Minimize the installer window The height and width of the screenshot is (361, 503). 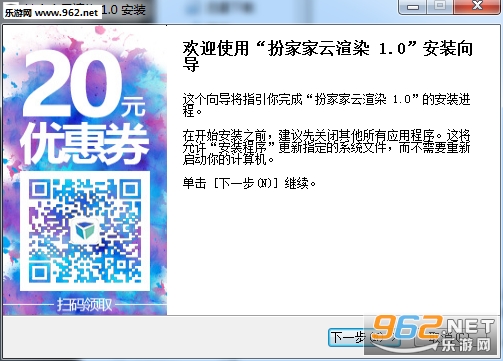click(413, 6)
